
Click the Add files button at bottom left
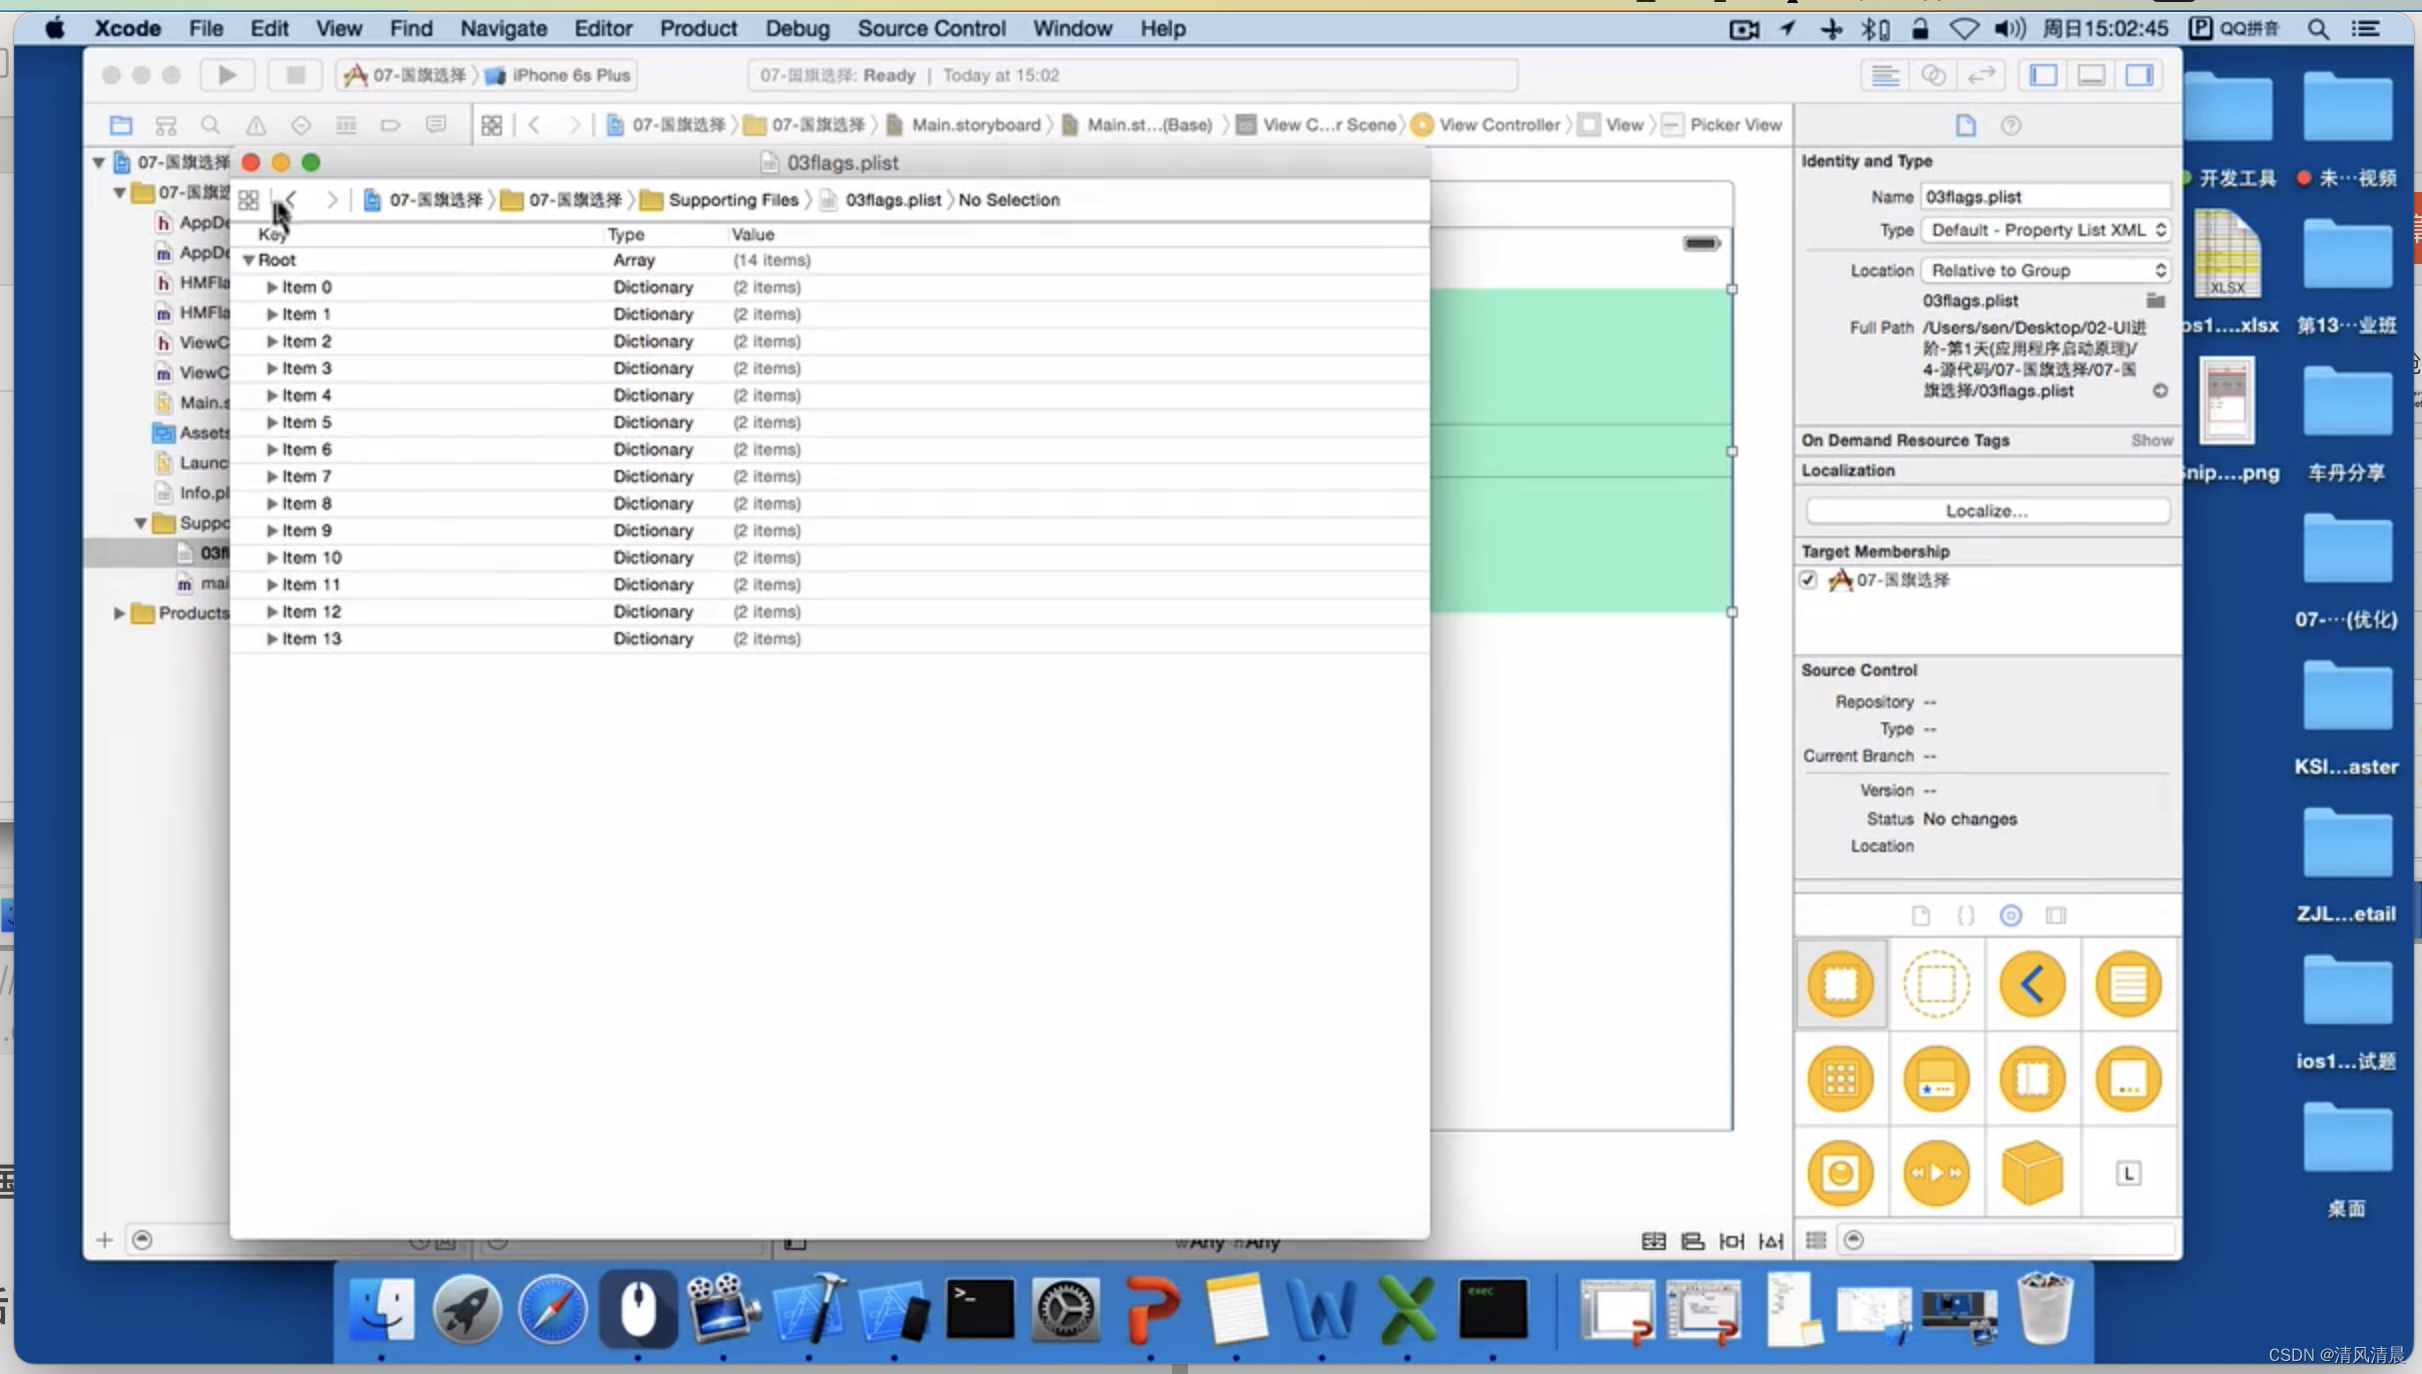103,1239
